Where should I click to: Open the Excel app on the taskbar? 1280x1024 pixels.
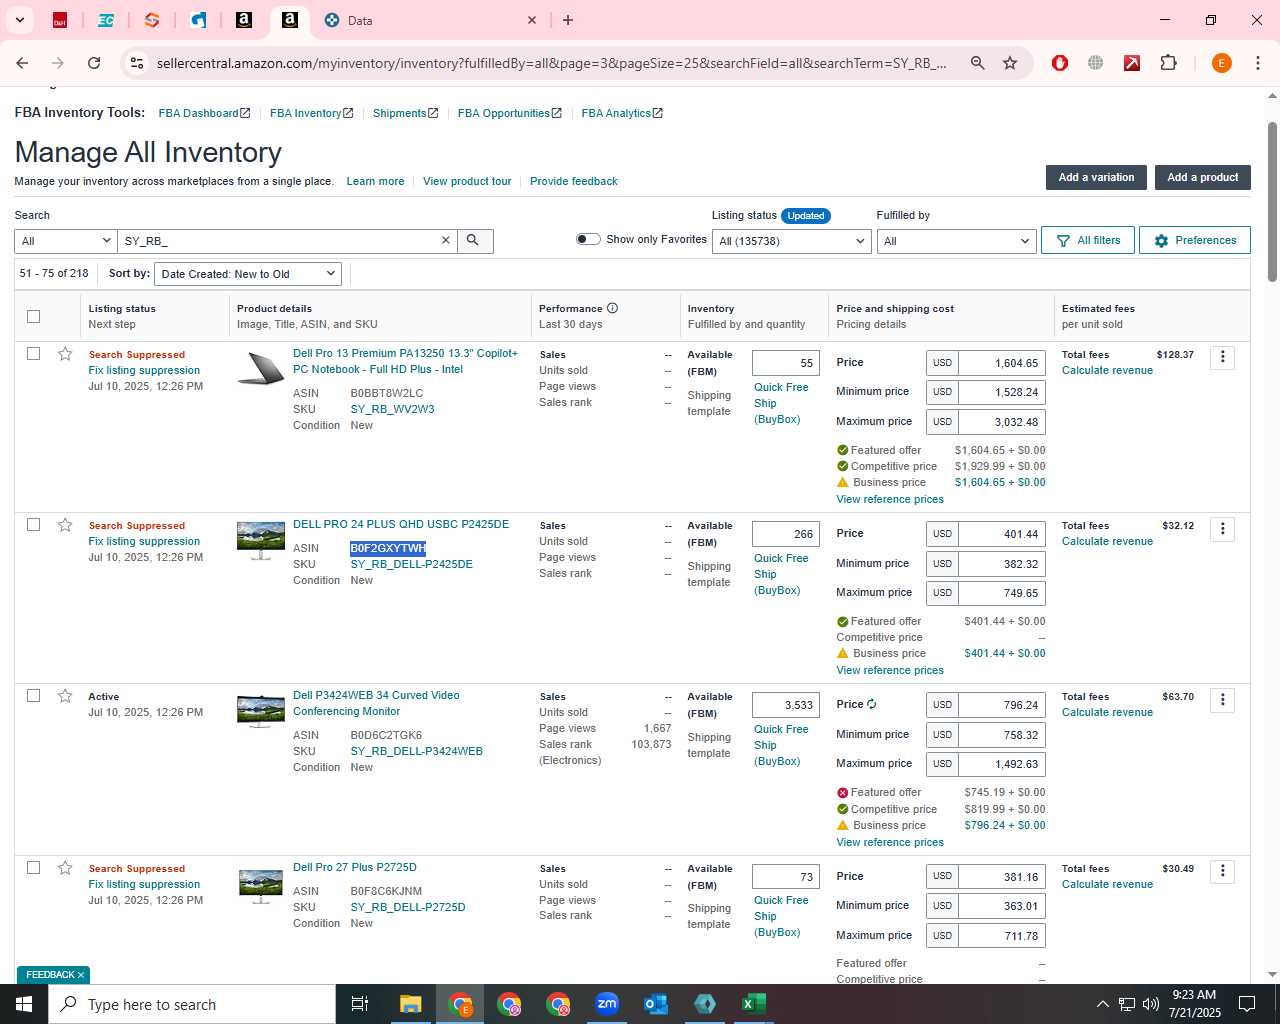pyautogui.click(x=753, y=1004)
